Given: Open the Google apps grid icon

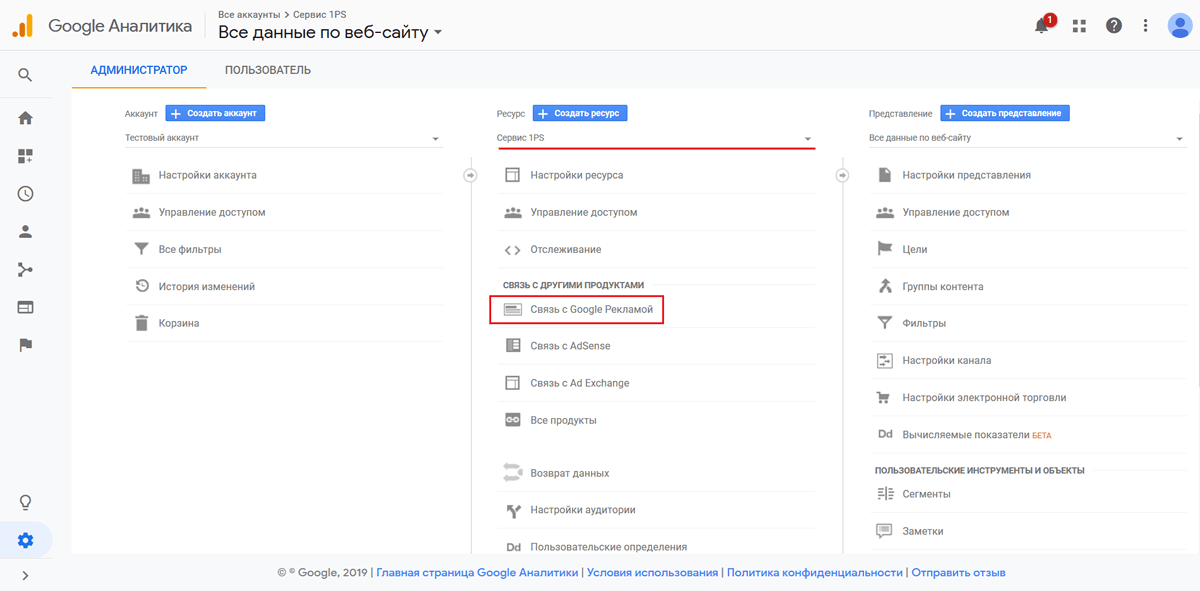Looking at the screenshot, I should point(1079,26).
